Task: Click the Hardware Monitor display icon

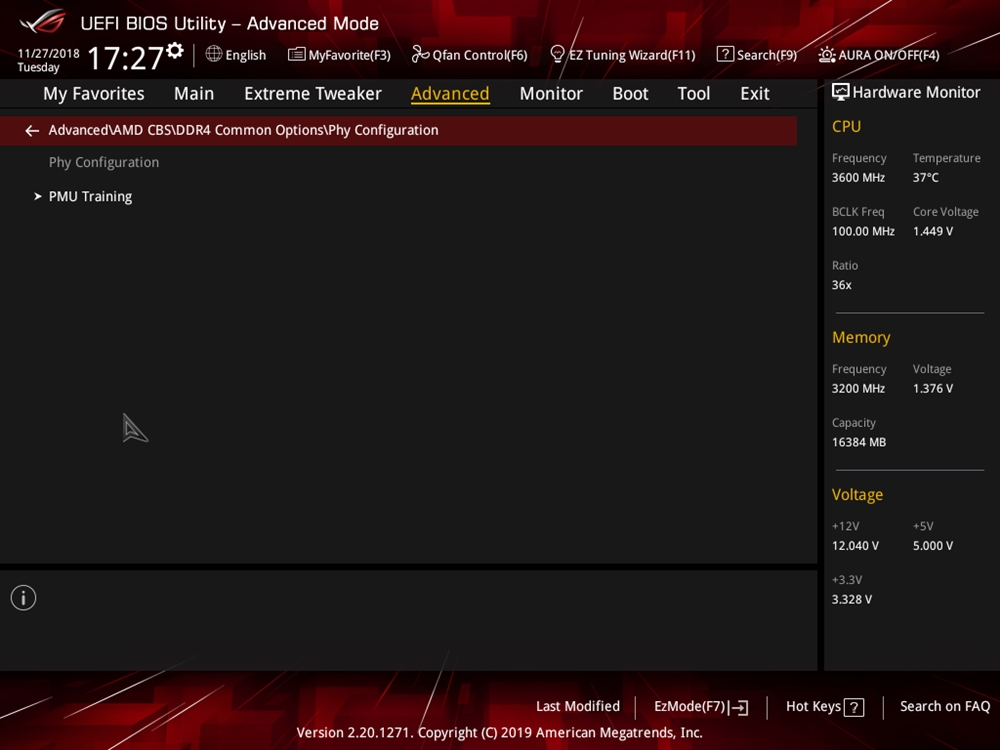Action: (x=841, y=92)
